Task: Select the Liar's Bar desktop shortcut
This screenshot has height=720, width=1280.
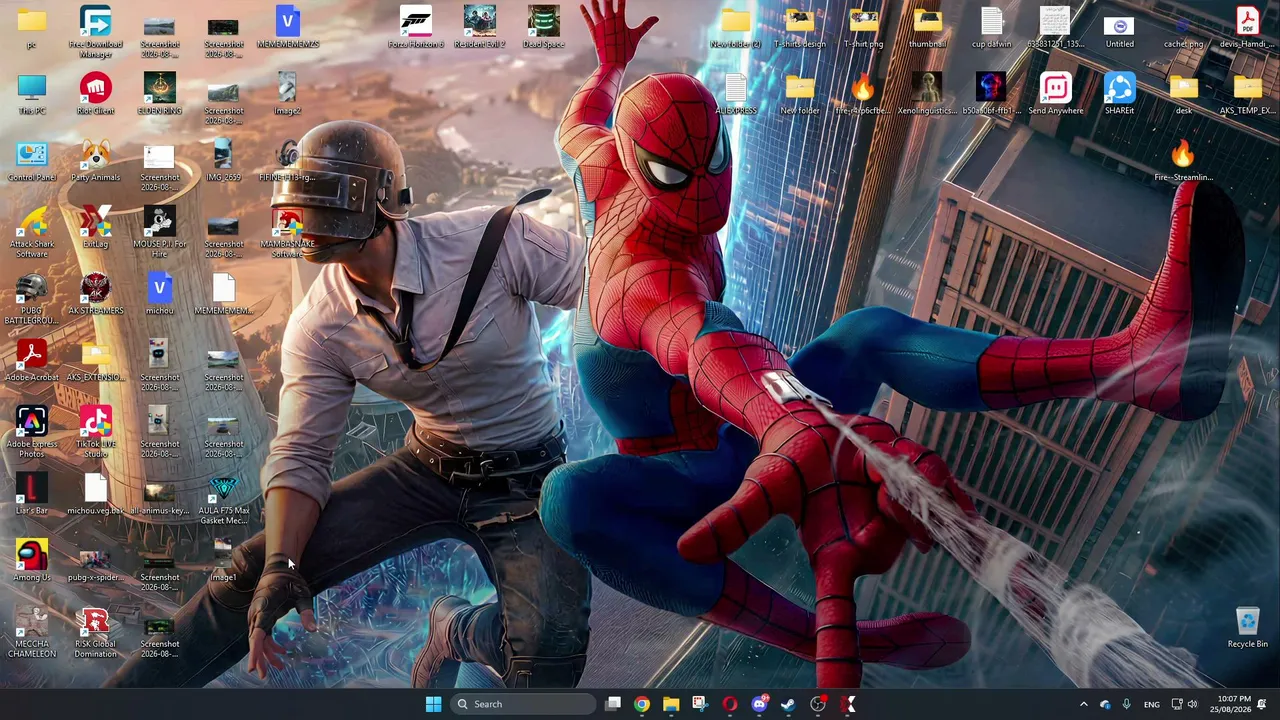Action: (x=32, y=495)
